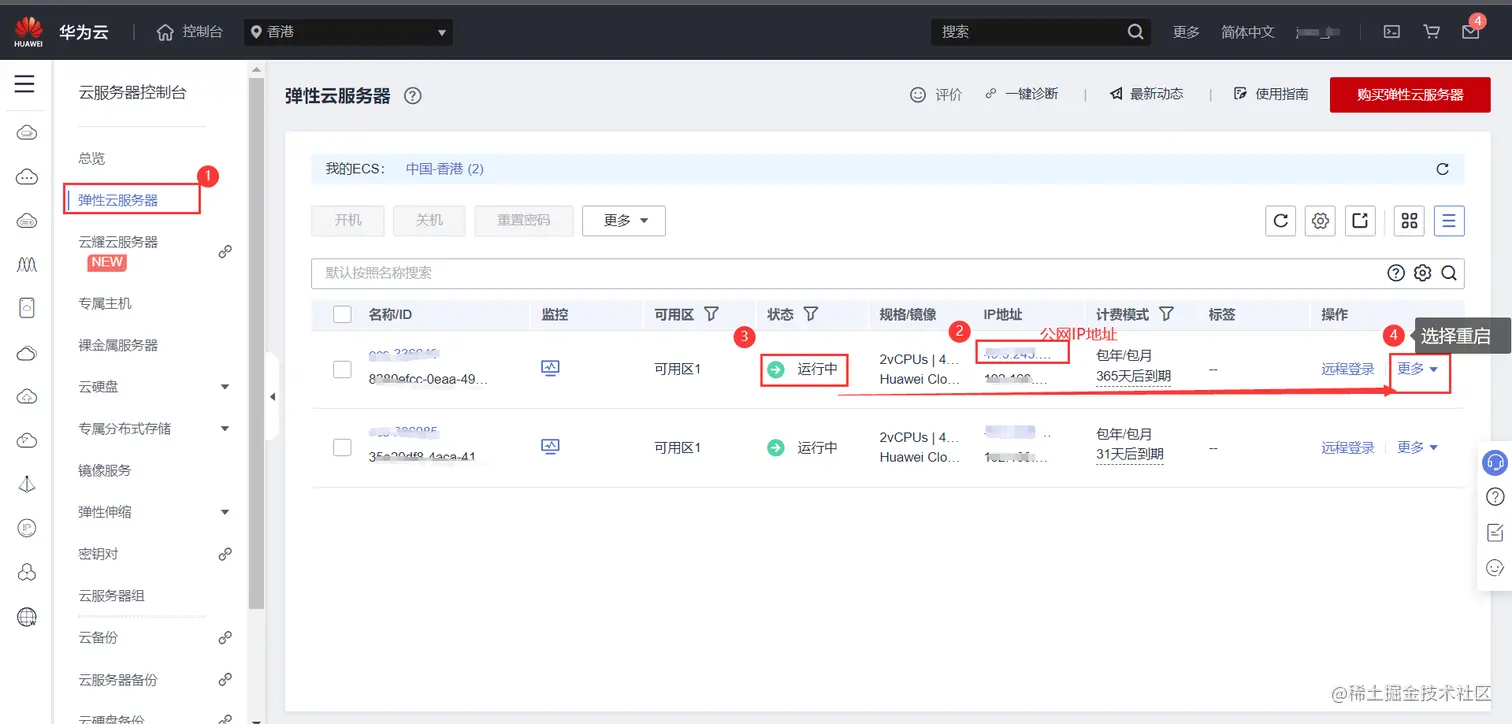Select 弹性云服务器 in the sidebar
The height and width of the screenshot is (724, 1512).
tap(118, 200)
